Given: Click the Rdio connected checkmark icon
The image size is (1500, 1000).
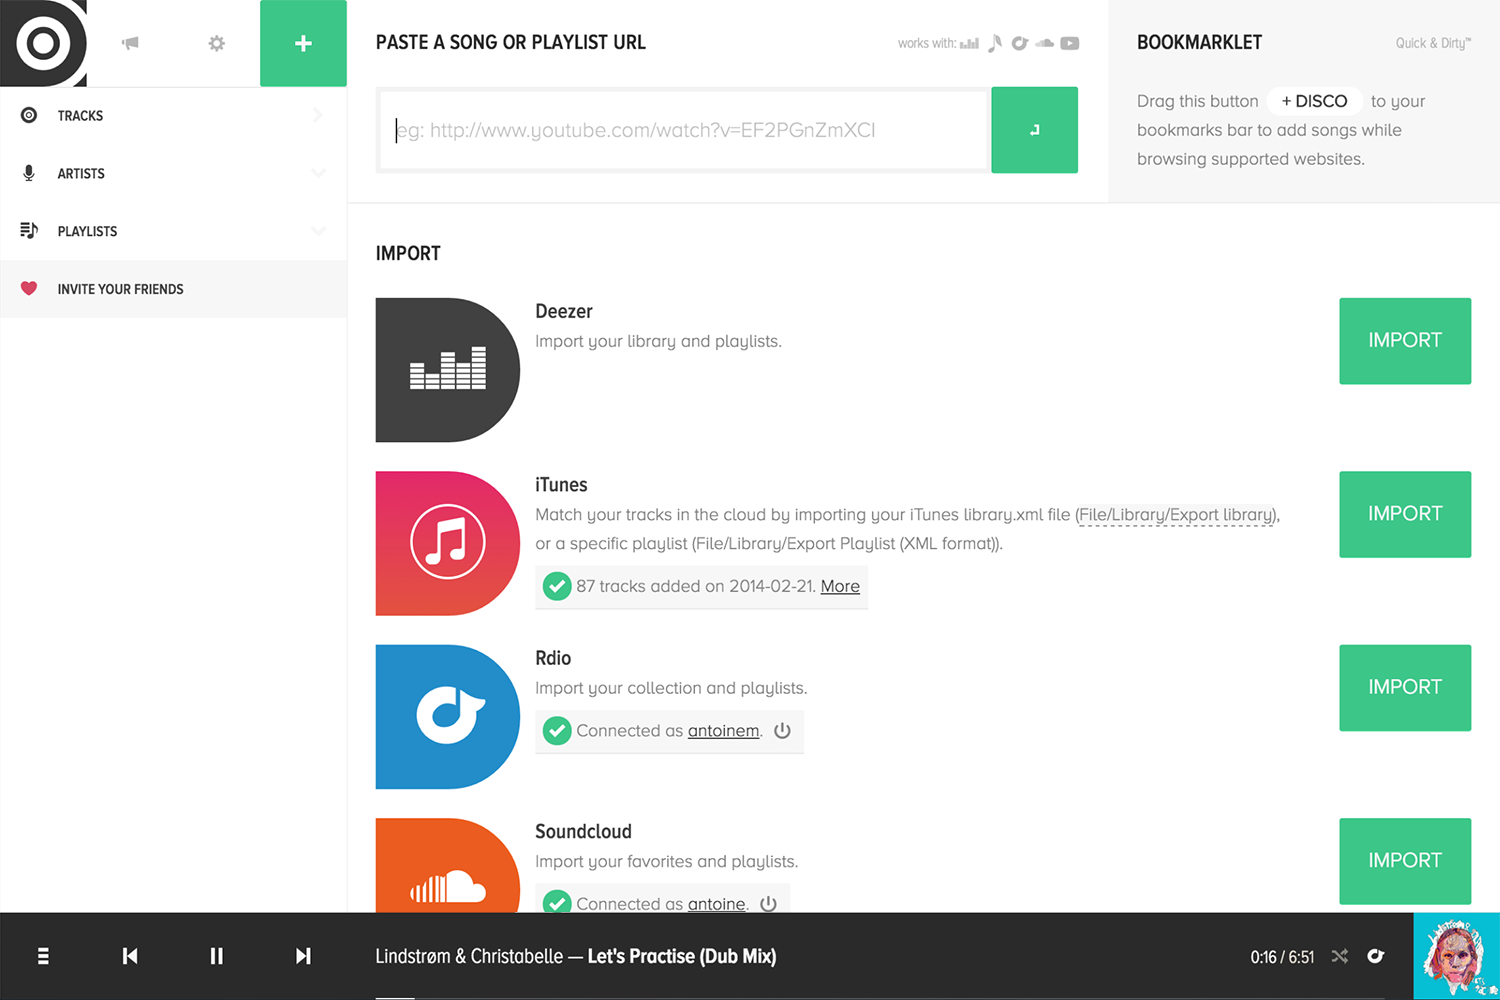Looking at the screenshot, I should tap(557, 731).
